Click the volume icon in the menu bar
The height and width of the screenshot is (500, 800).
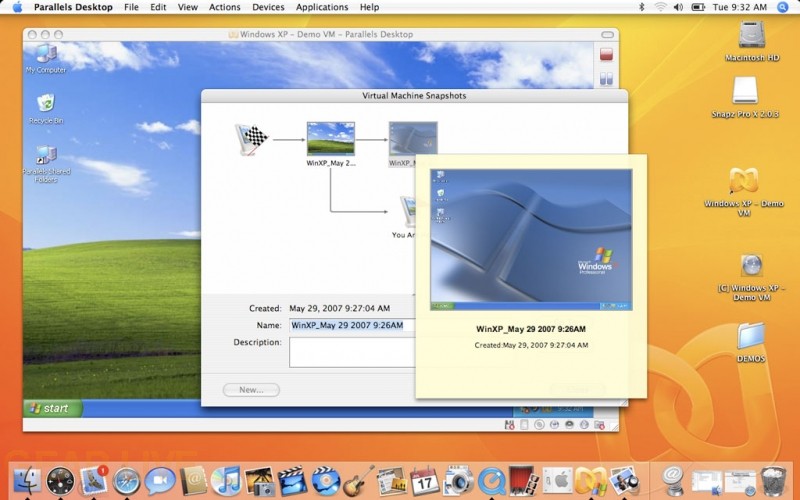point(679,7)
